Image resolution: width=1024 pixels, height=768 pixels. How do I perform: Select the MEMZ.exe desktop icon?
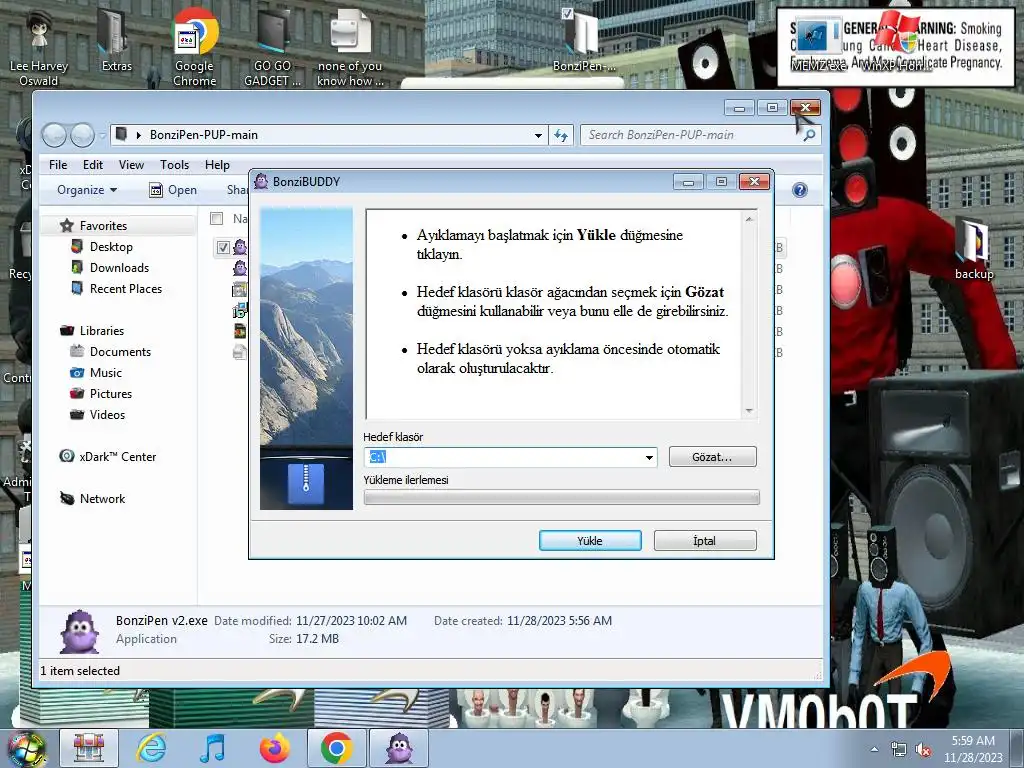click(x=819, y=42)
